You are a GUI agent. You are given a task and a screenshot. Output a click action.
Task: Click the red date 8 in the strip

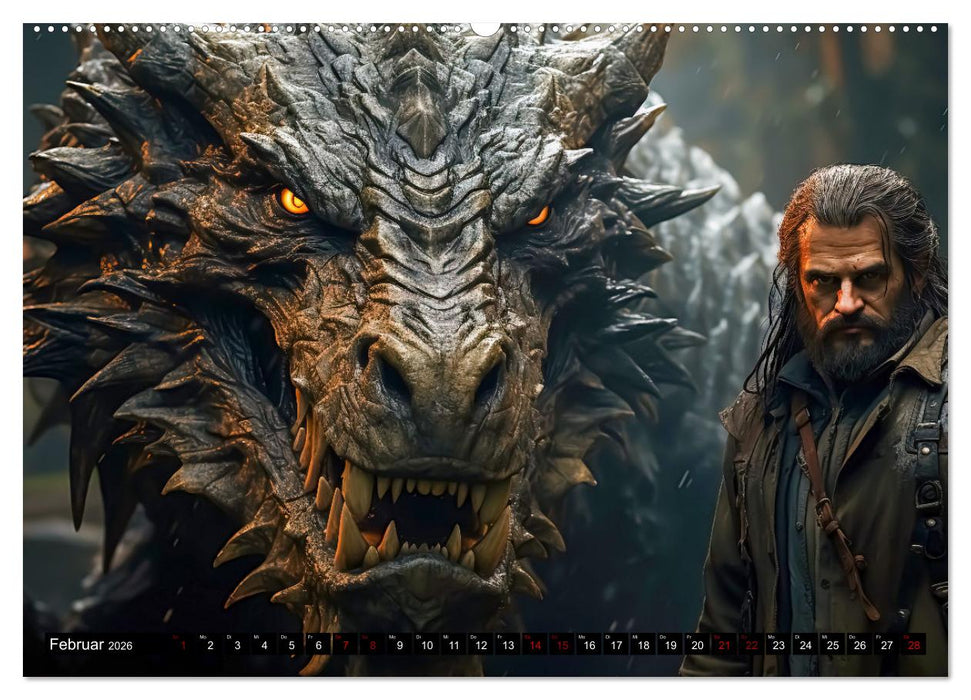371,648
